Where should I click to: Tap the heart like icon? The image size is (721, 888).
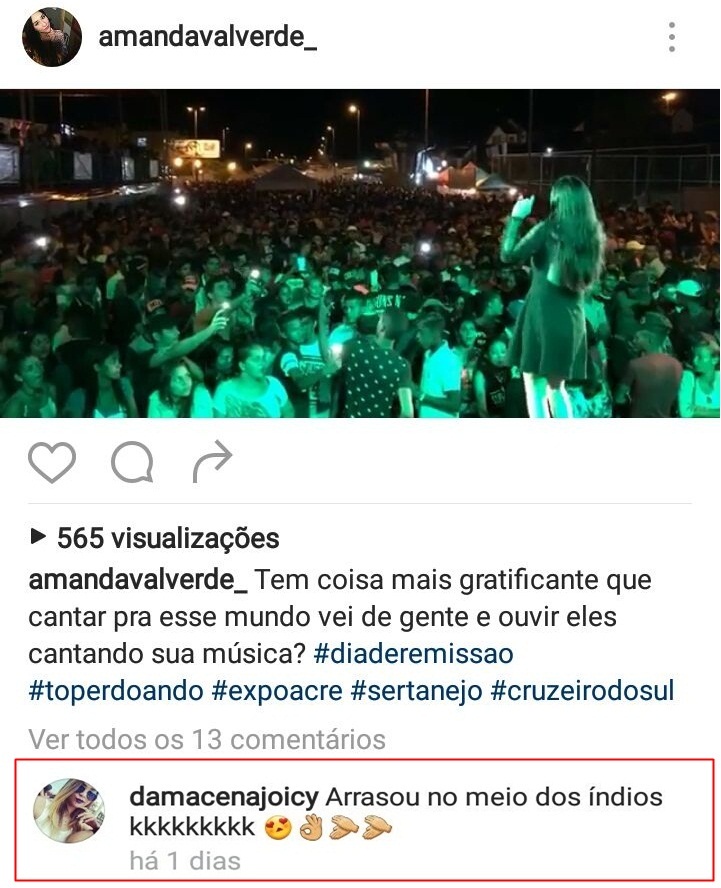(x=52, y=462)
